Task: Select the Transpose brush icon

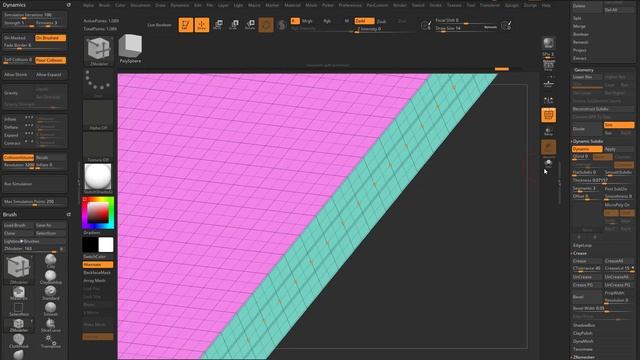Action: click(x=51, y=341)
